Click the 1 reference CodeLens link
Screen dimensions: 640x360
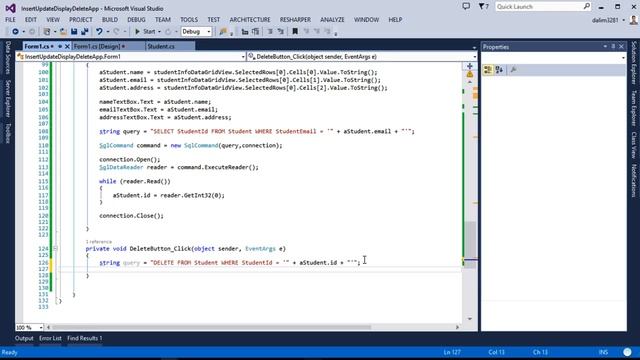coord(99,242)
